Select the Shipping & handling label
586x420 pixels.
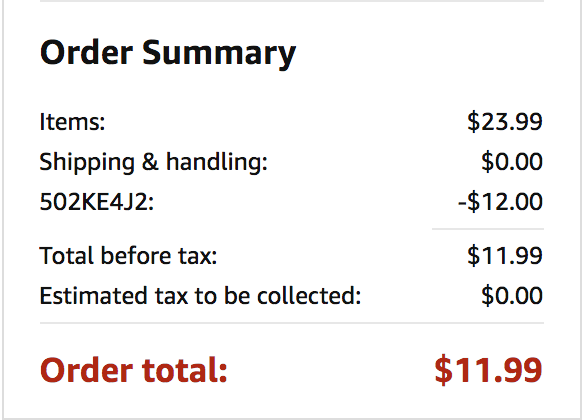pyautogui.click(x=154, y=163)
